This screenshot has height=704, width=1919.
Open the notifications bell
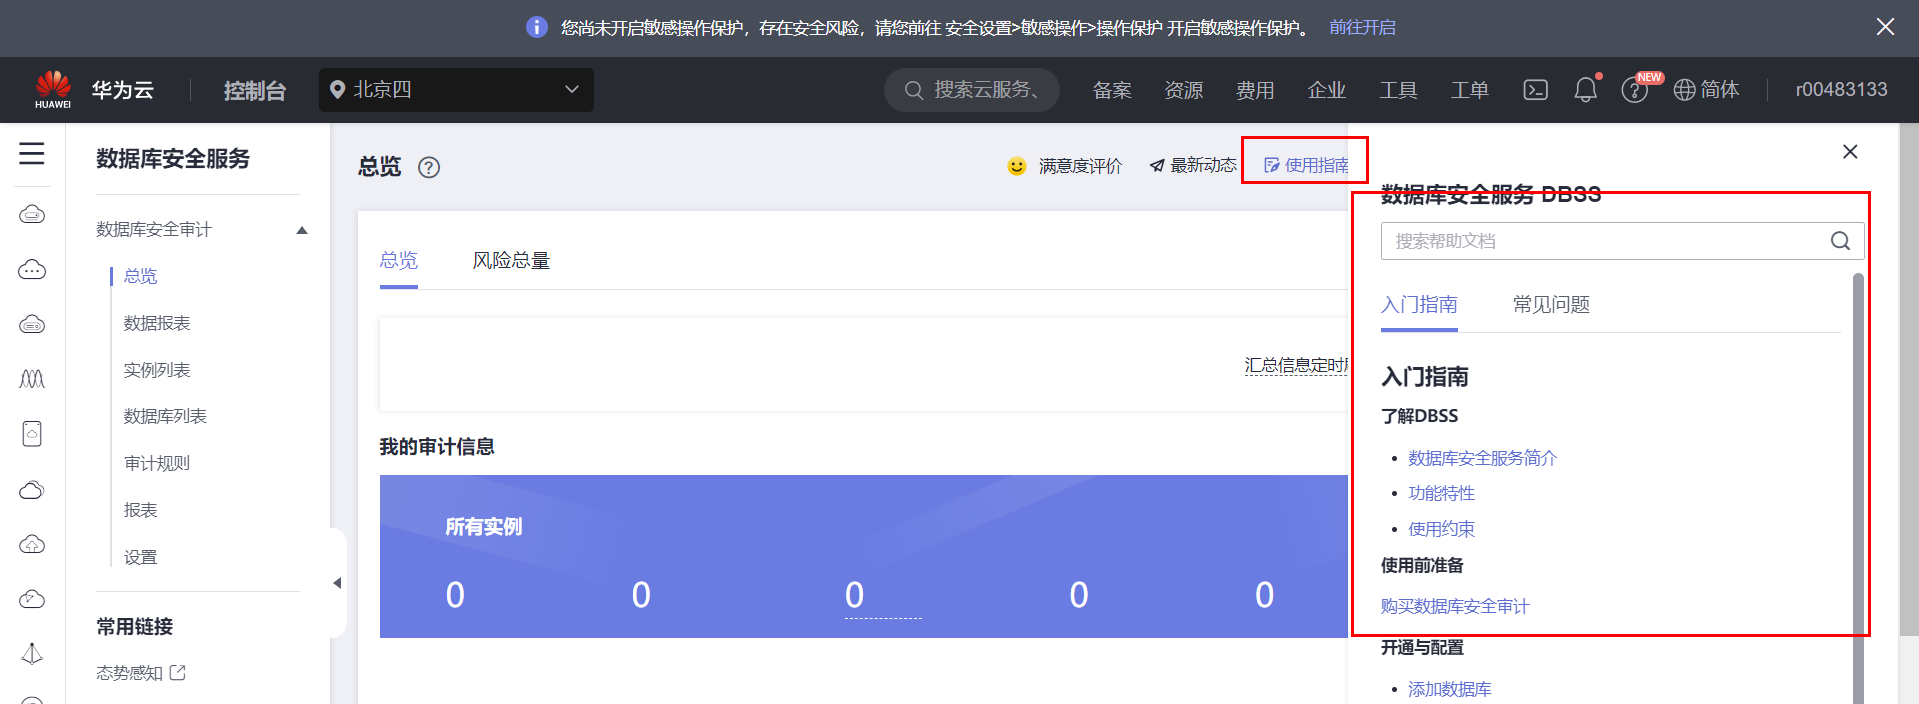(x=1586, y=90)
